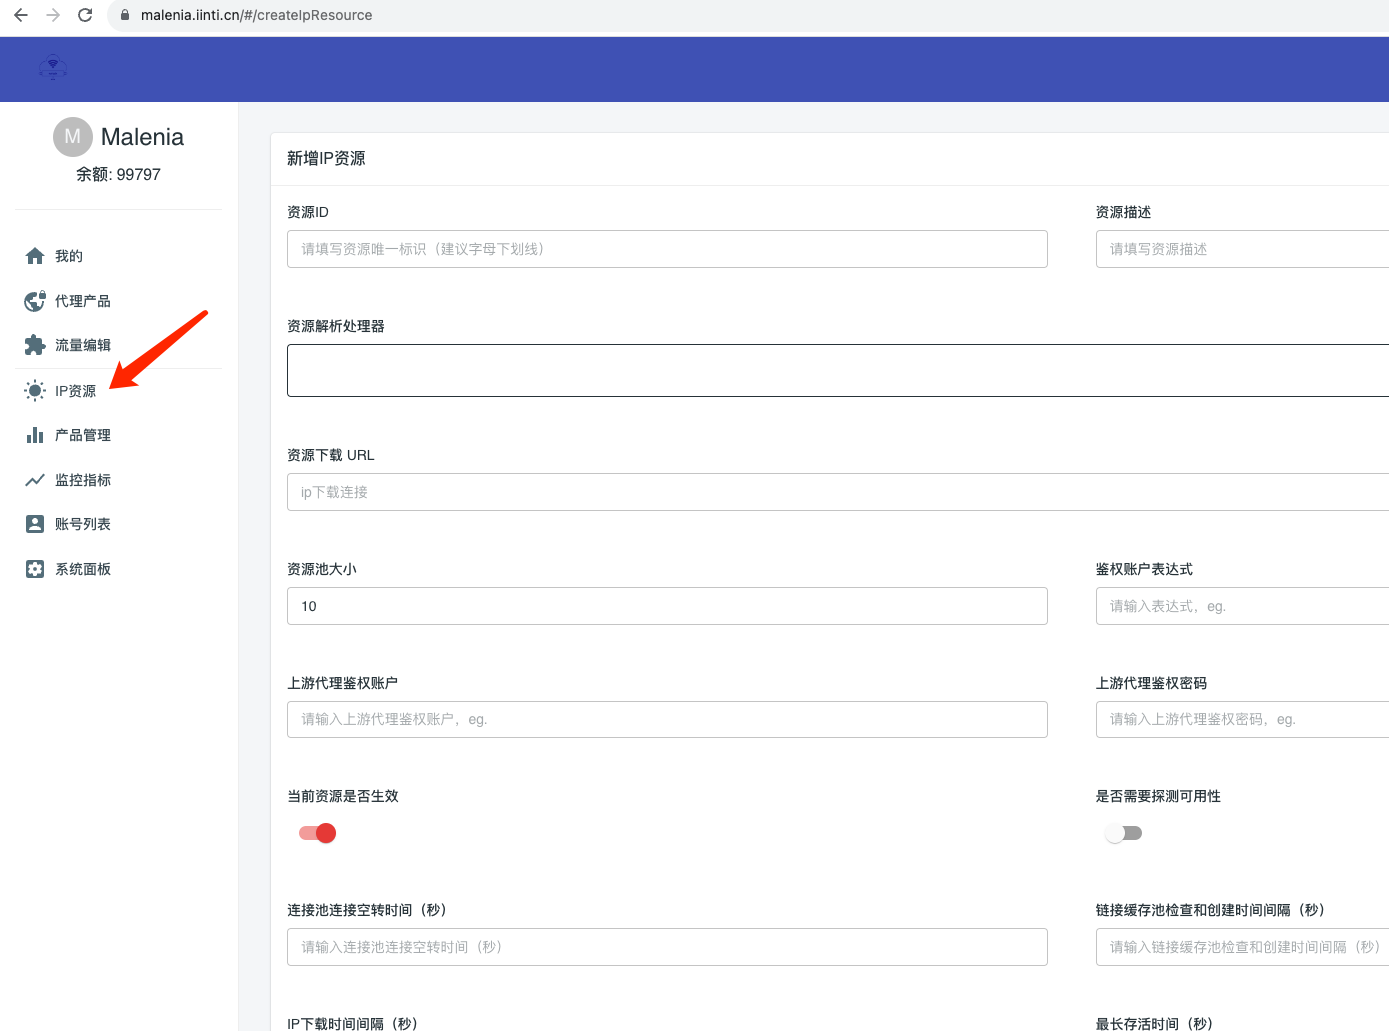Click the wifi logo in the header
The image size is (1389, 1031).
(51, 67)
